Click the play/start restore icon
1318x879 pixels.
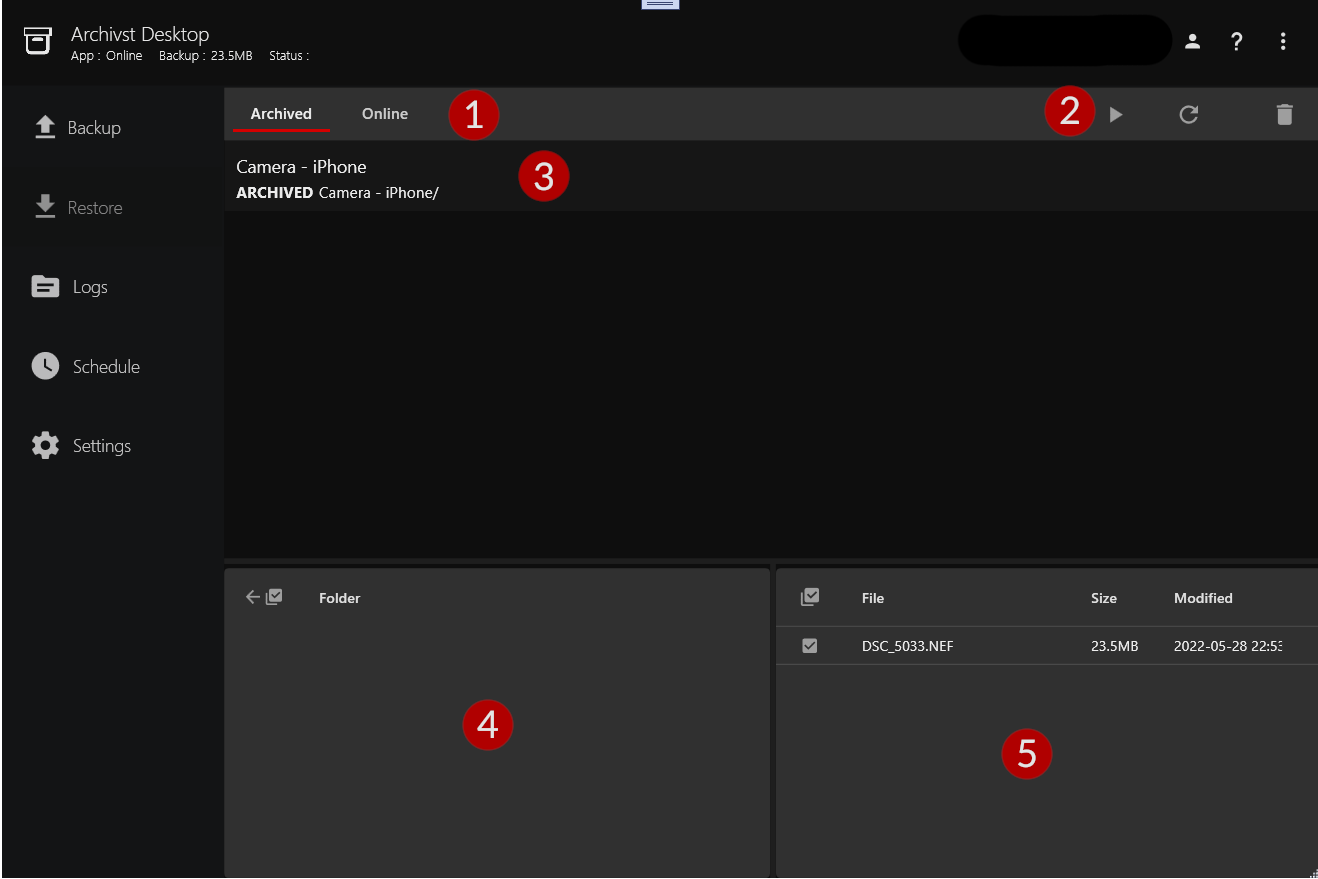tap(1116, 115)
